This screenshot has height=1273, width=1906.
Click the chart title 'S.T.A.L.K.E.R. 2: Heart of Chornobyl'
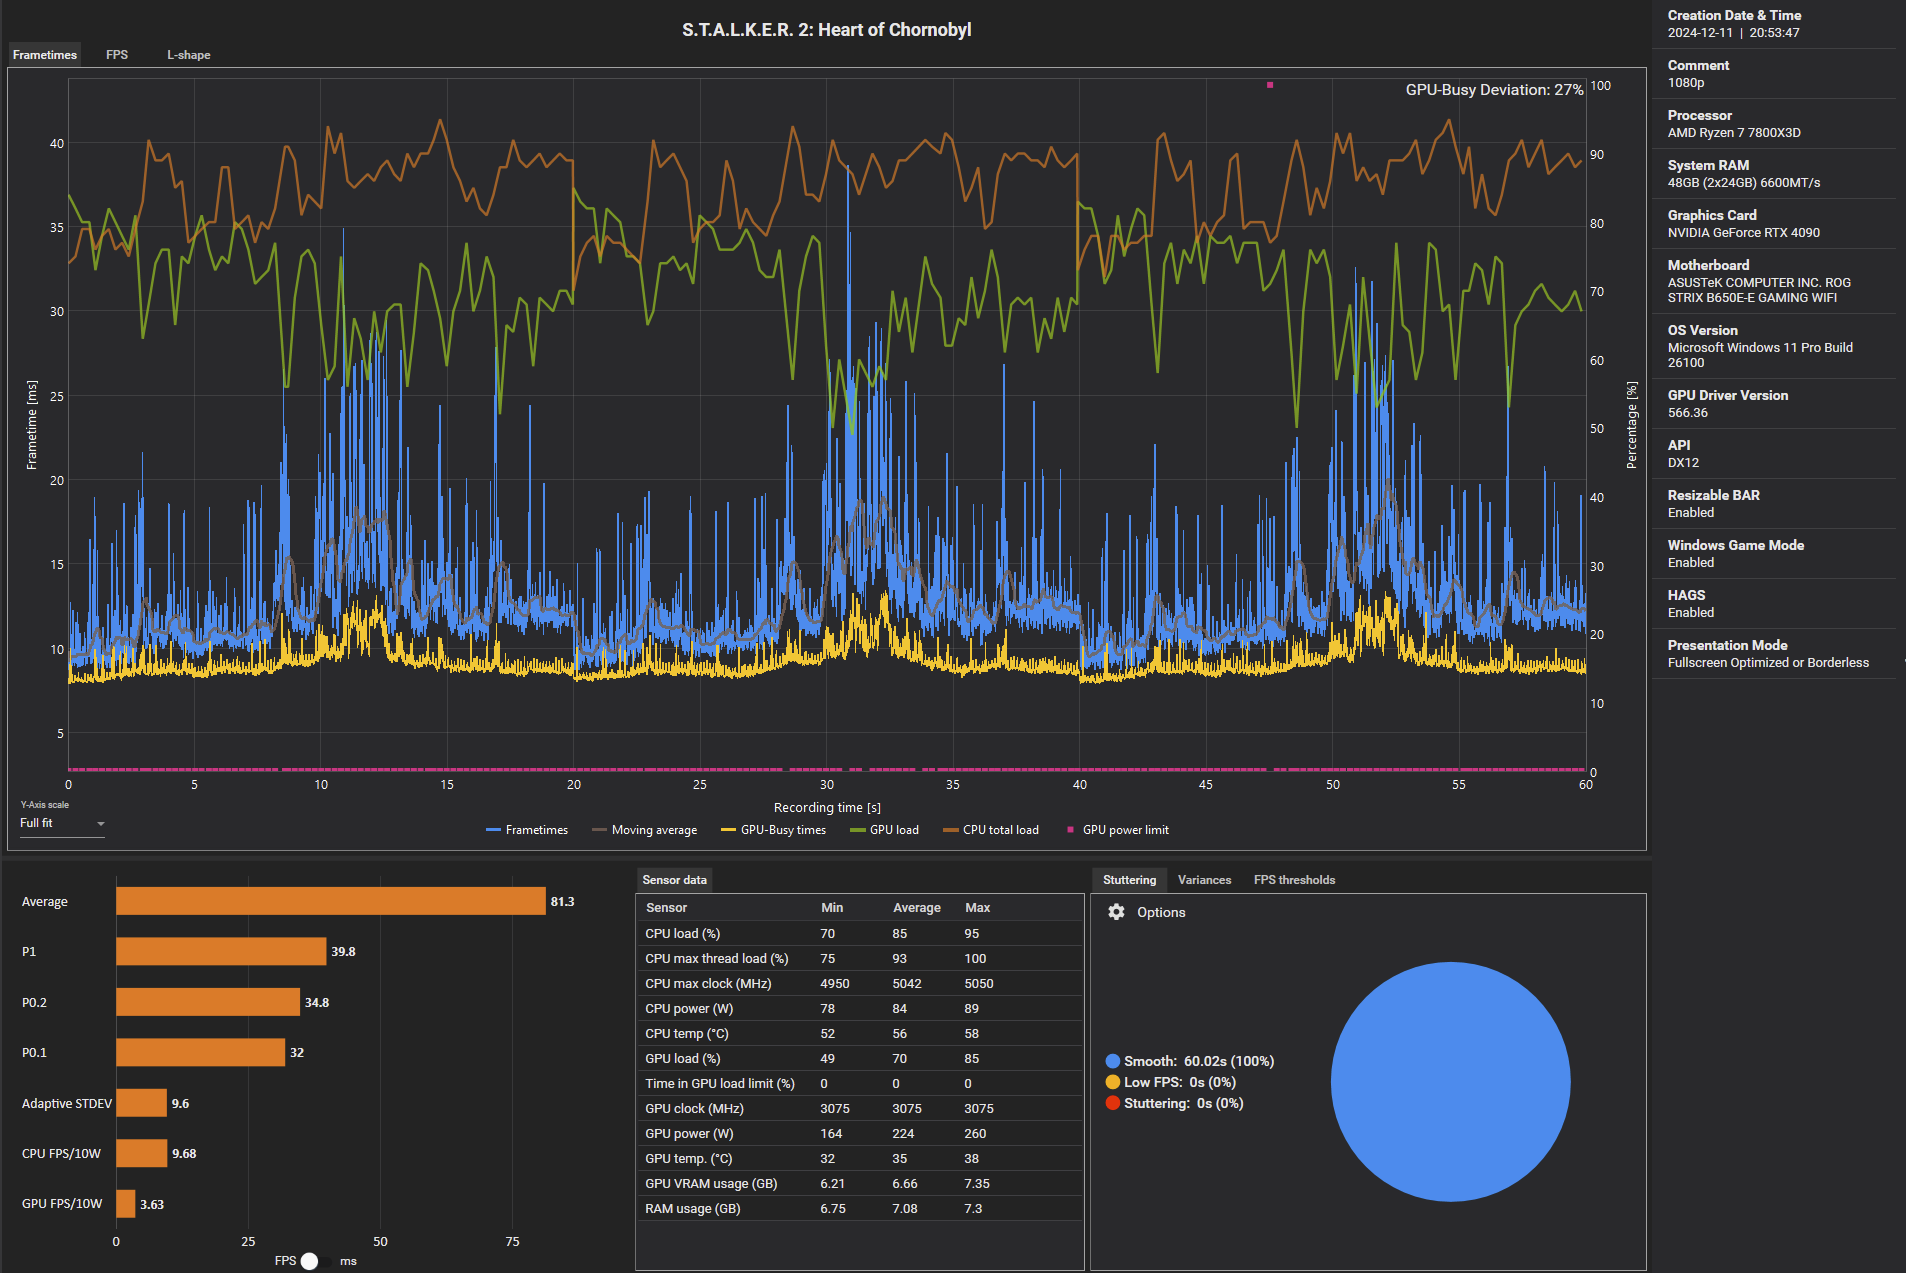[827, 30]
